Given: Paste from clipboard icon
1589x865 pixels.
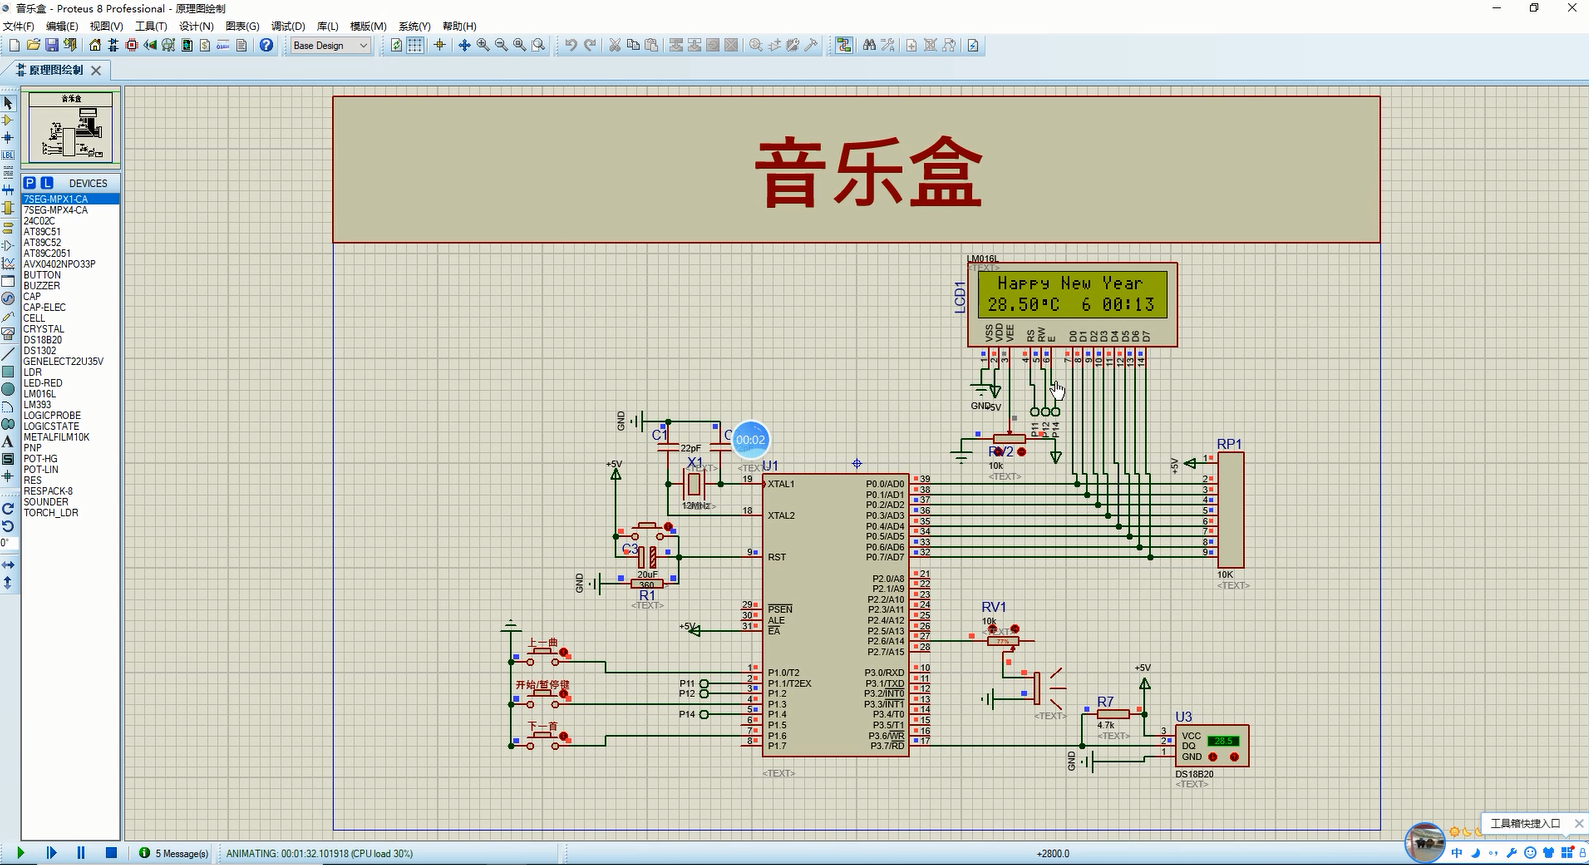Looking at the screenshot, I should (652, 45).
